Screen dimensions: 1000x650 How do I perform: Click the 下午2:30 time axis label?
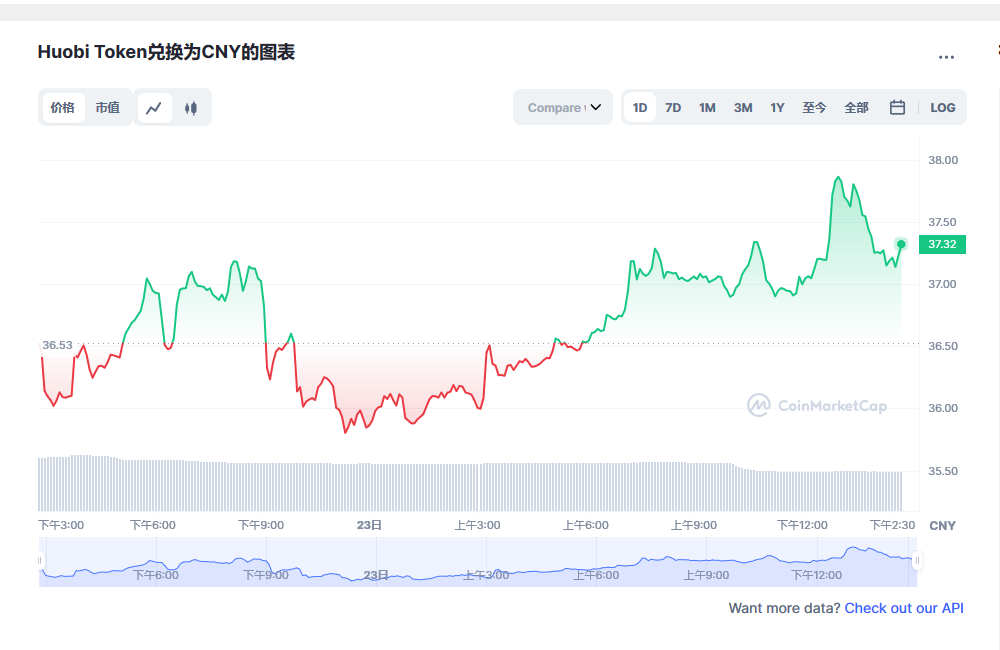[892, 525]
